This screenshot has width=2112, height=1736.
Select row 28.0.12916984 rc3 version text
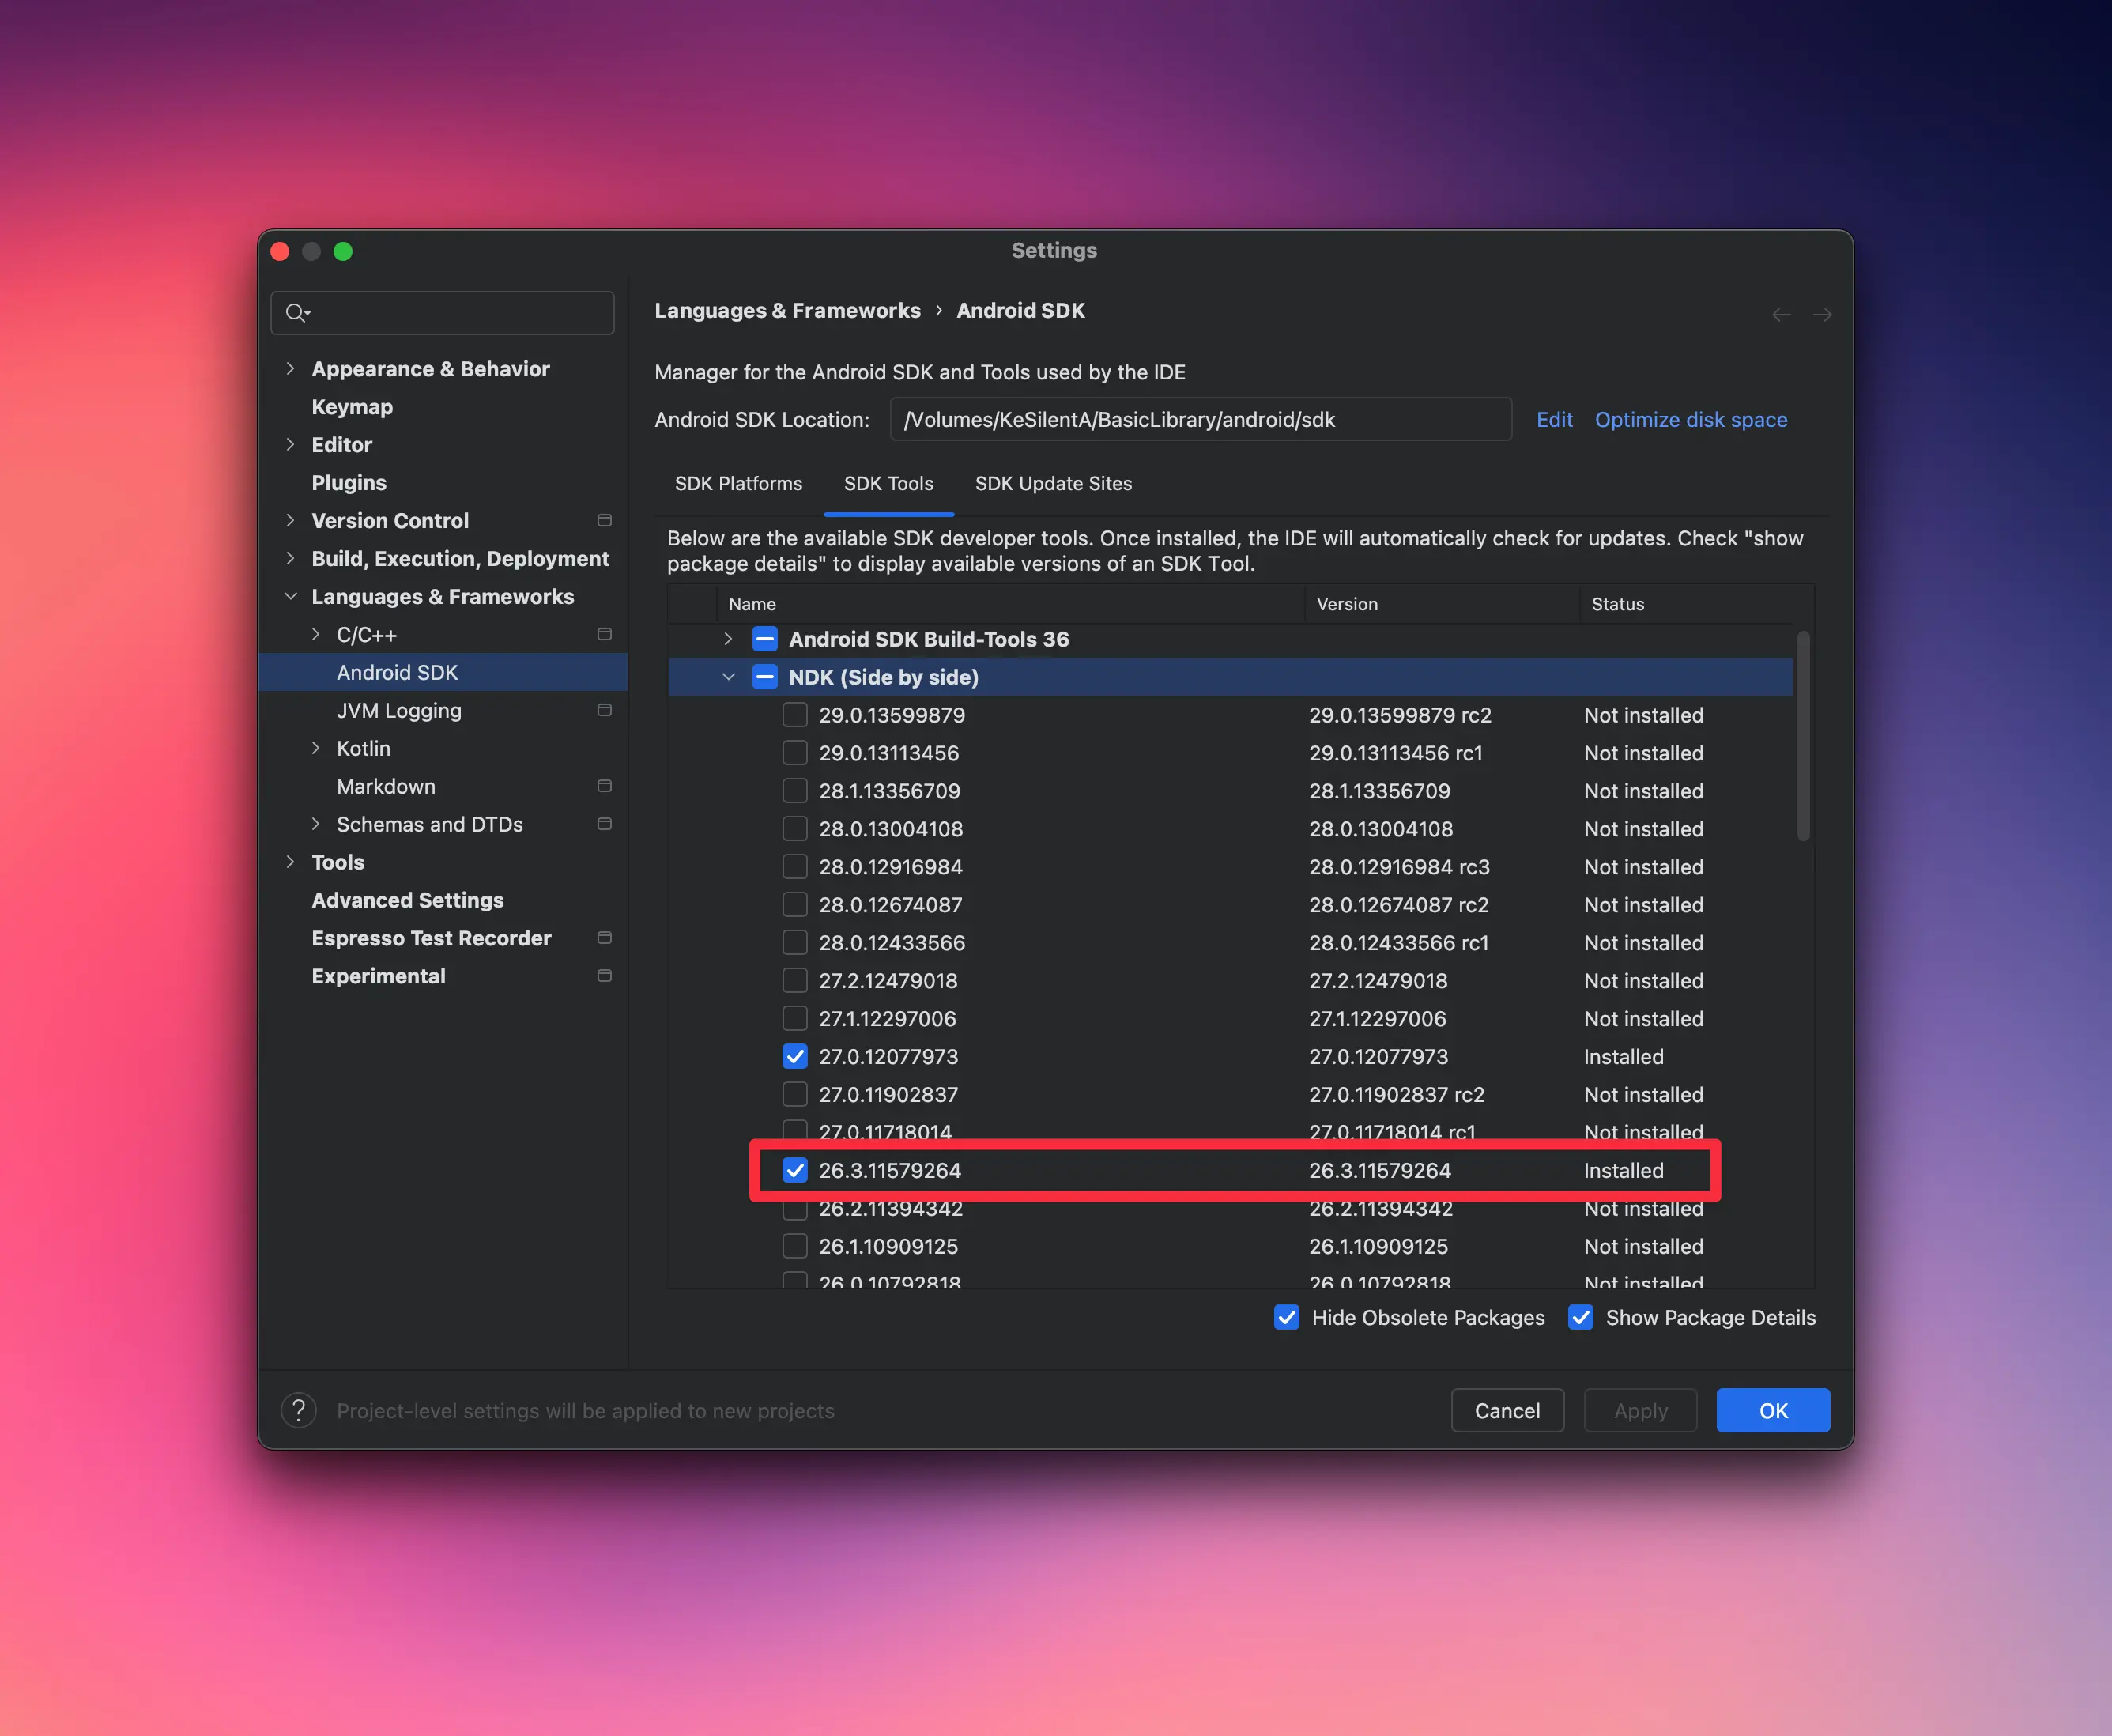(1399, 867)
